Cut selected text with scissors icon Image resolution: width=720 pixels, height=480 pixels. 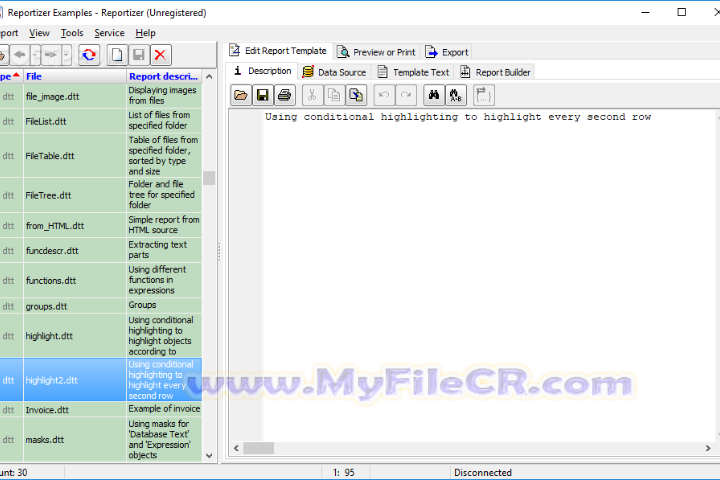click(312, 95)
